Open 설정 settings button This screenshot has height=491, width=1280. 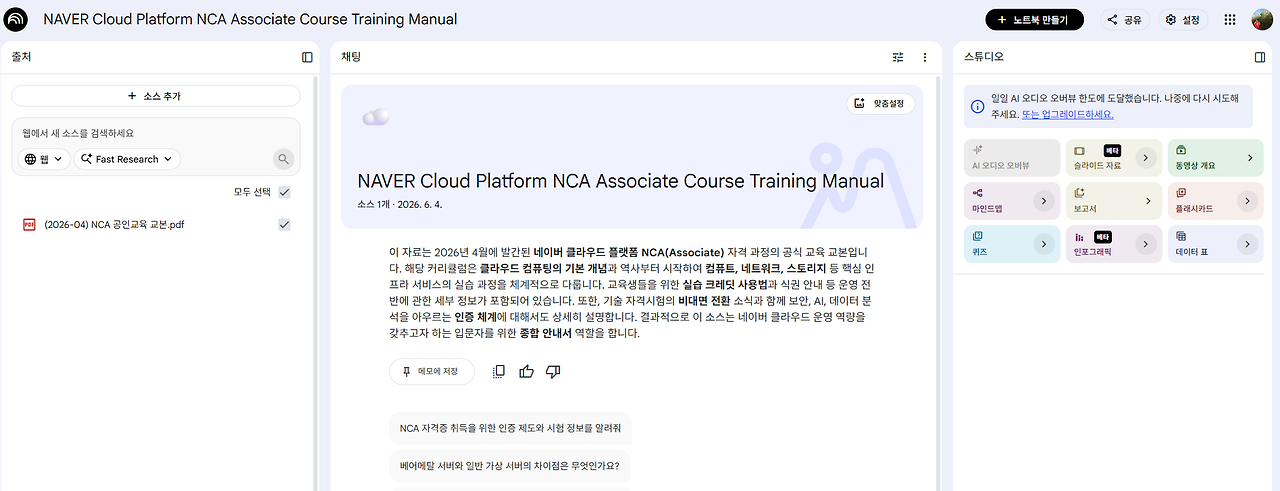pos(1183,19)
